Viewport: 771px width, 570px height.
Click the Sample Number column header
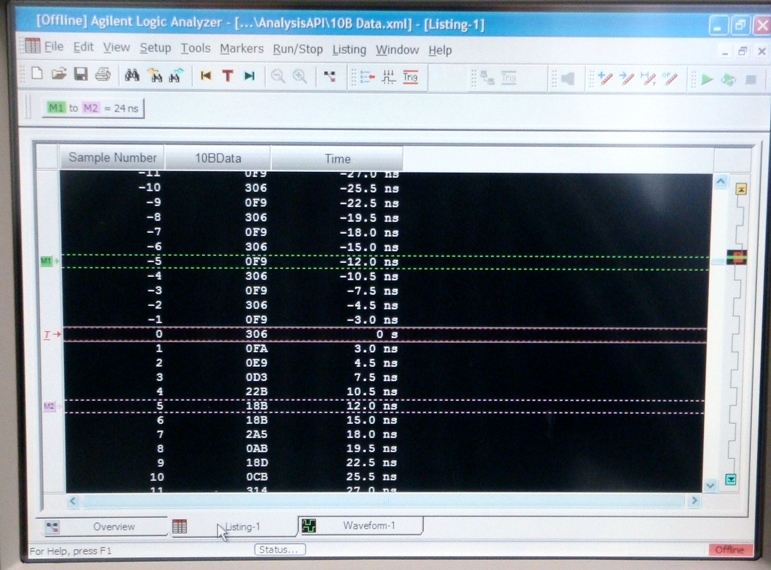(x=112, y=157)
